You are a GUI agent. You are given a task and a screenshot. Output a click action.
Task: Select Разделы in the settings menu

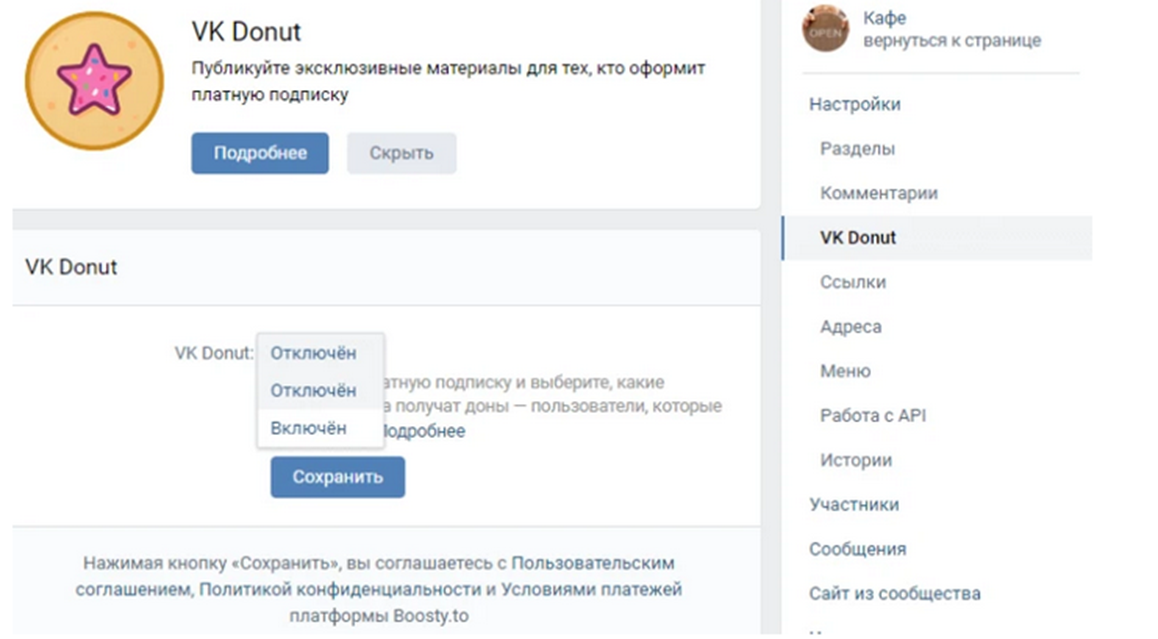(x=857, y=149)
